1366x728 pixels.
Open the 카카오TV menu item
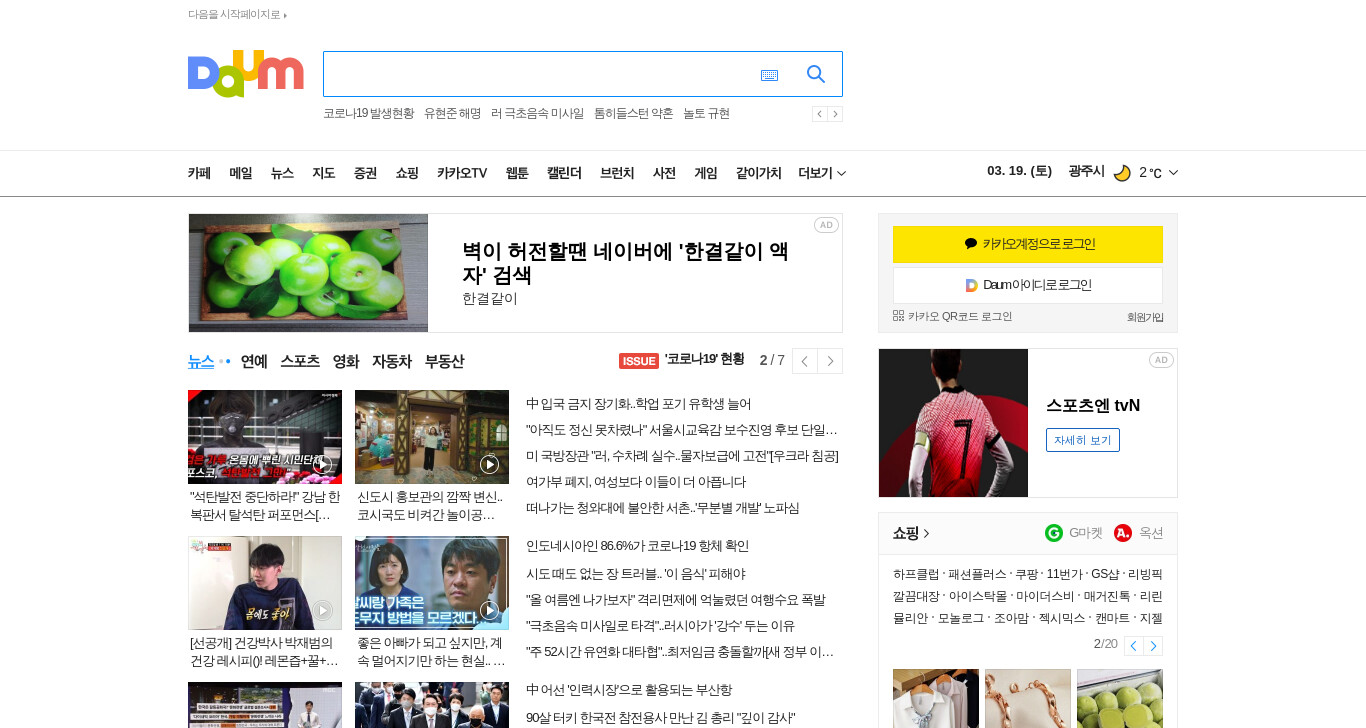pos(462,173)
